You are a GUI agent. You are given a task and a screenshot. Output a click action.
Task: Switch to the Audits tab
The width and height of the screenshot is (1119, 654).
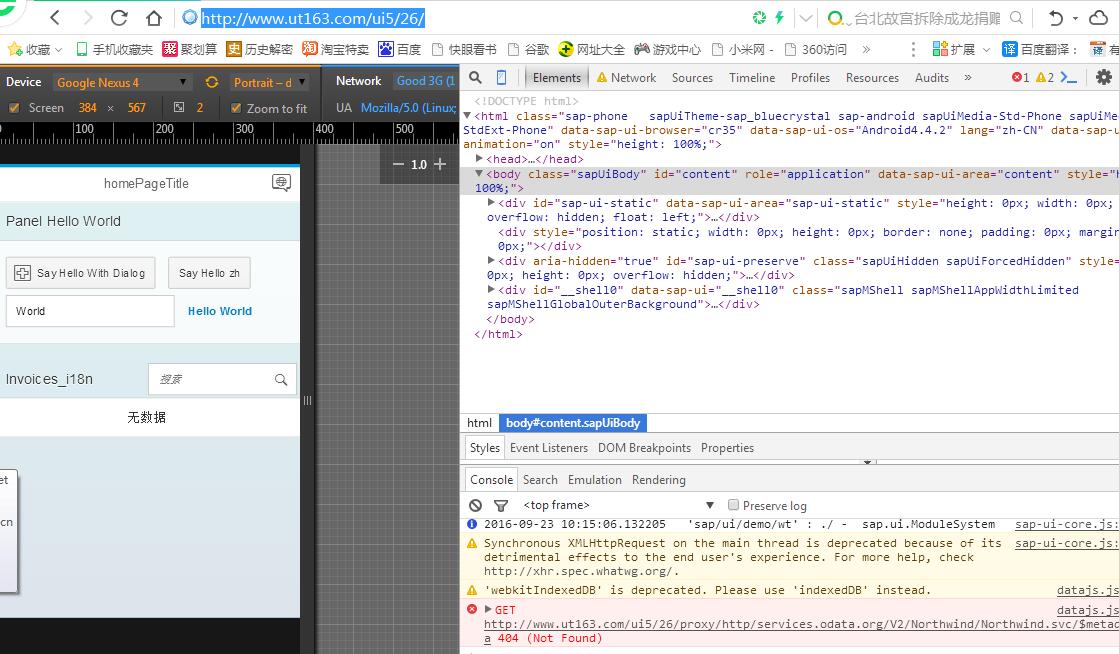931,78
